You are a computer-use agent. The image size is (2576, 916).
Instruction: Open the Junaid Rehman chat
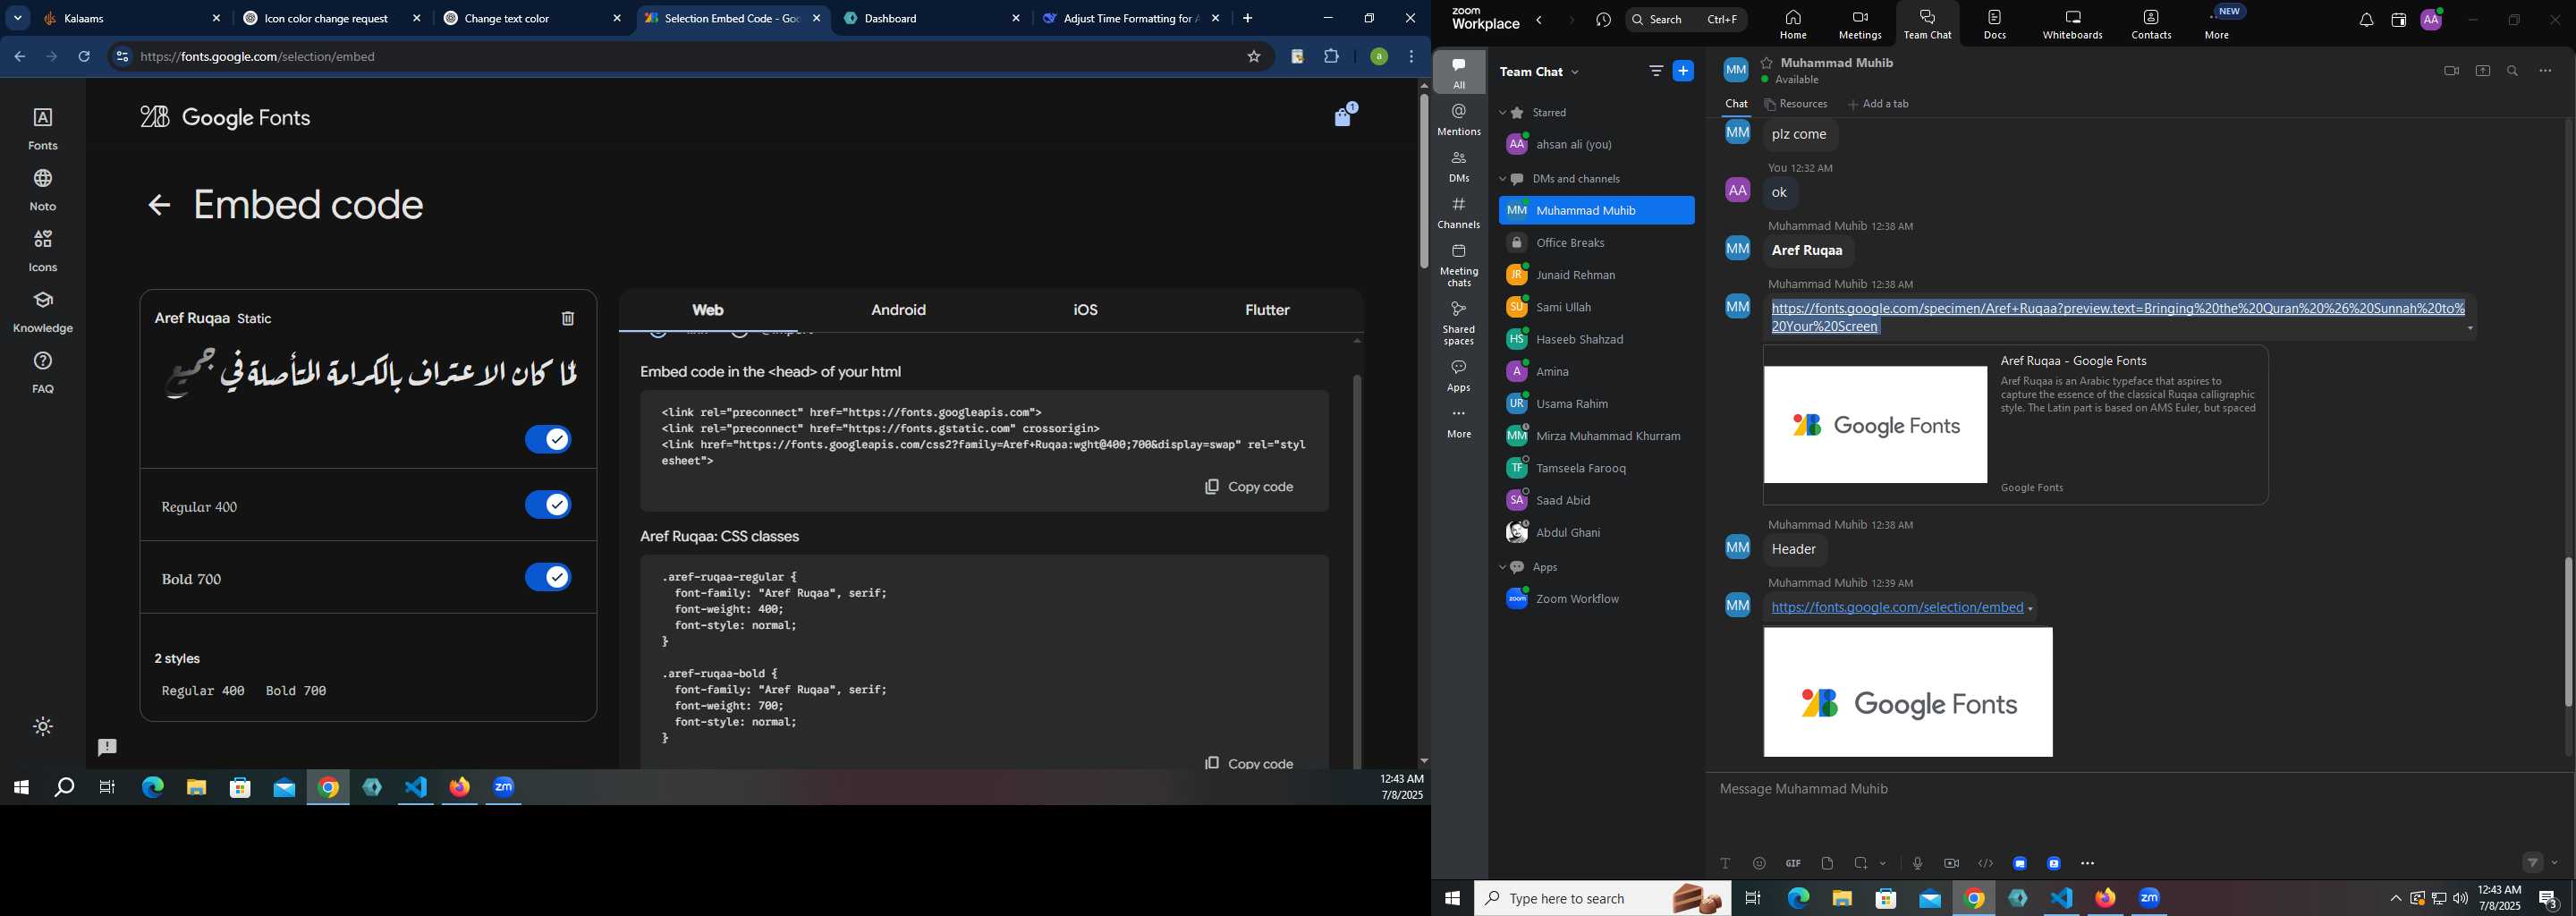(x=1596, y=275)
